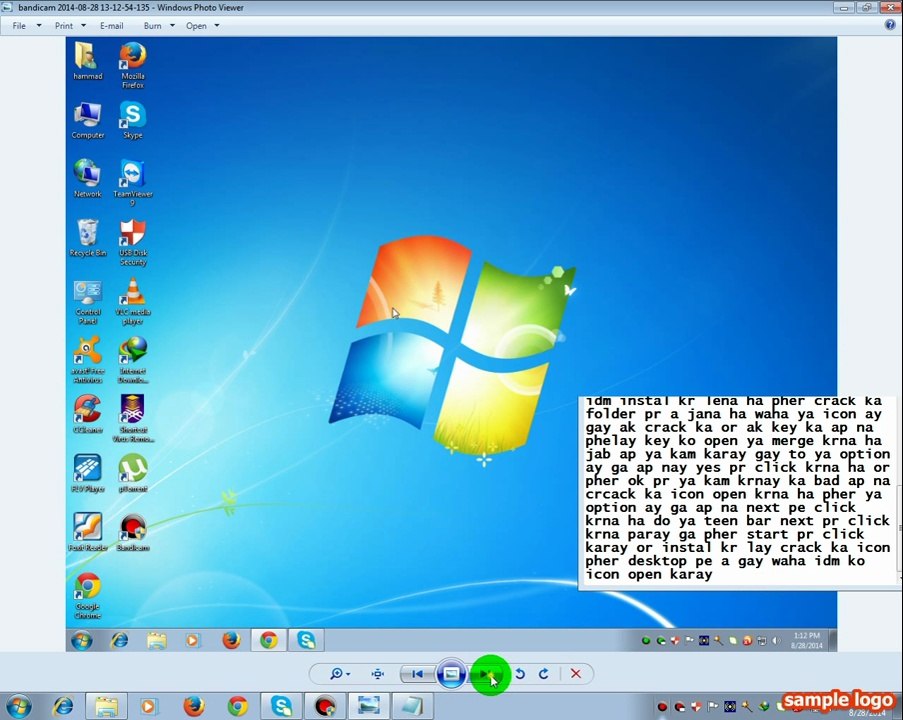The height and width of the screenshot is (720, 903).
Task: Click the USB Disk Security shortcut in the picture
Action: coord(132,242)
